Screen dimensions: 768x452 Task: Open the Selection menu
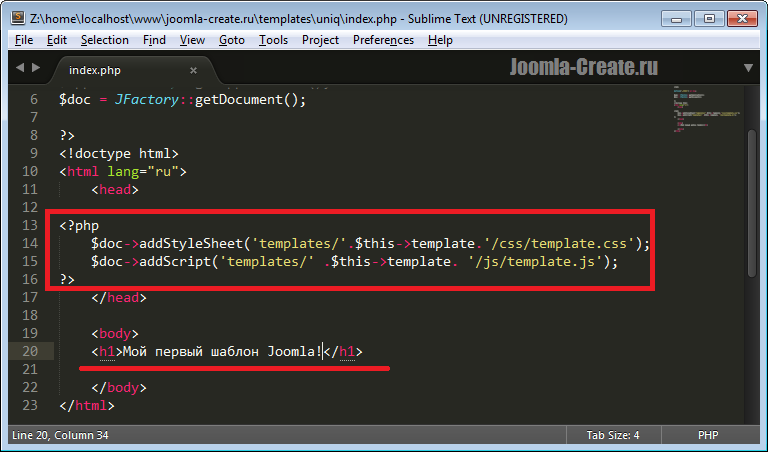[104, 40]
